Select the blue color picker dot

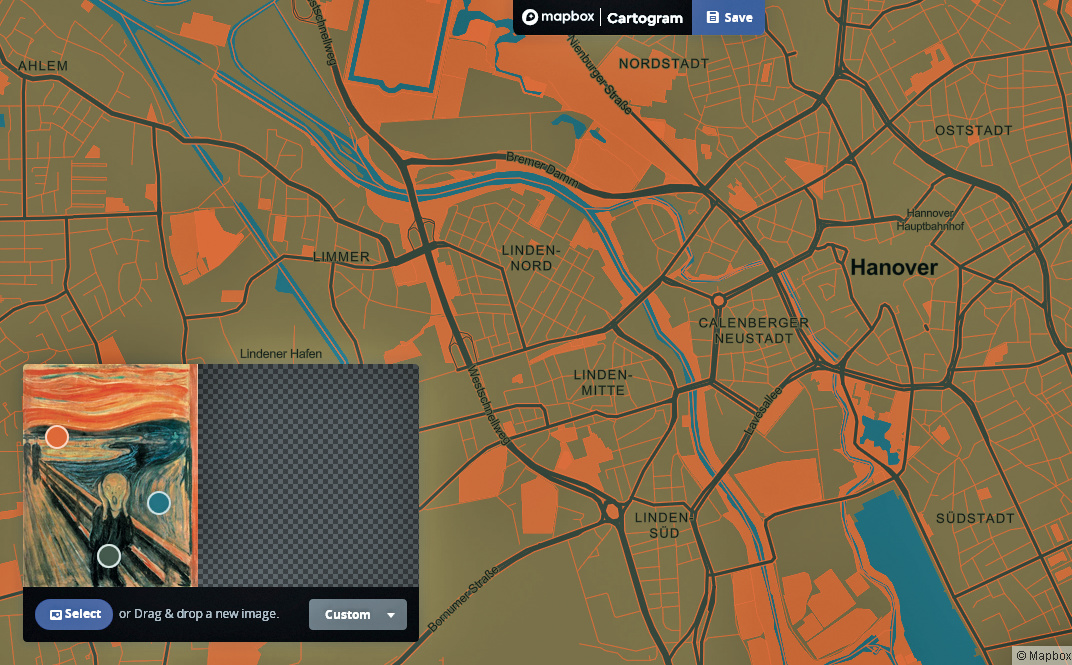[159, 502]
